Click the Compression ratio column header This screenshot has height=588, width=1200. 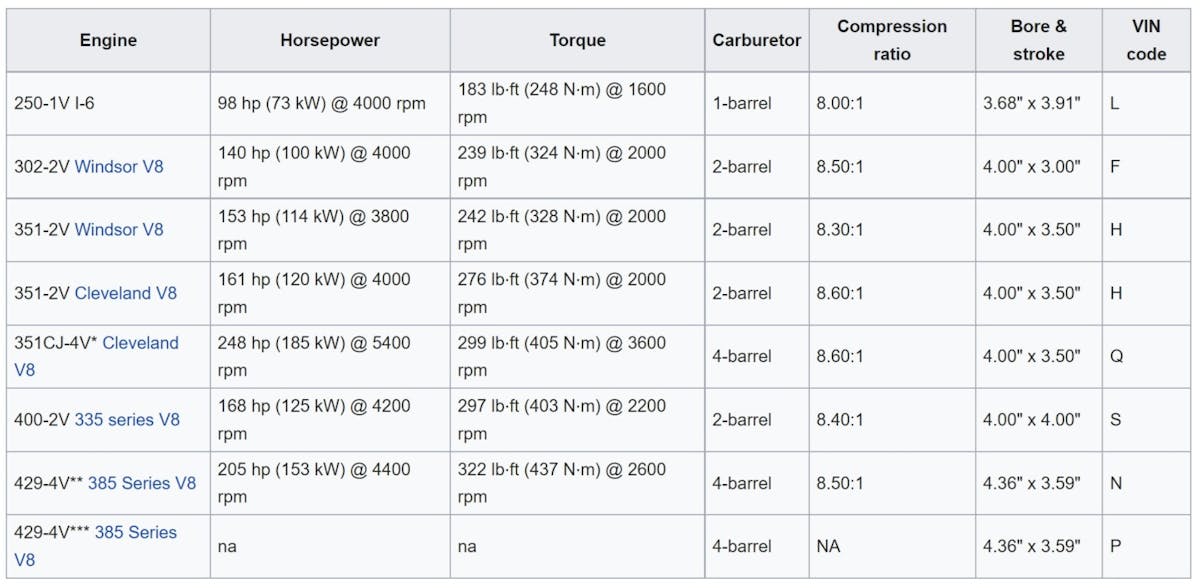(x=892, y=41)
